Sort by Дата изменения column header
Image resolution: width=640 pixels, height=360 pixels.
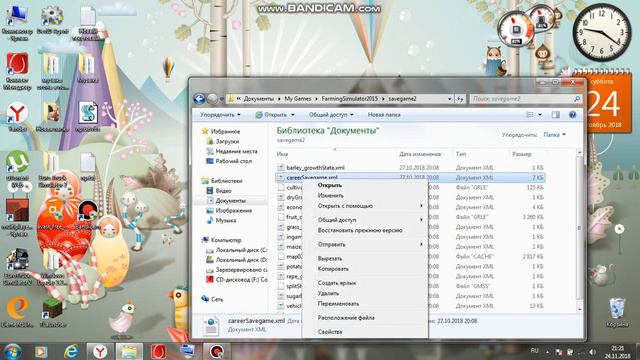420,154
